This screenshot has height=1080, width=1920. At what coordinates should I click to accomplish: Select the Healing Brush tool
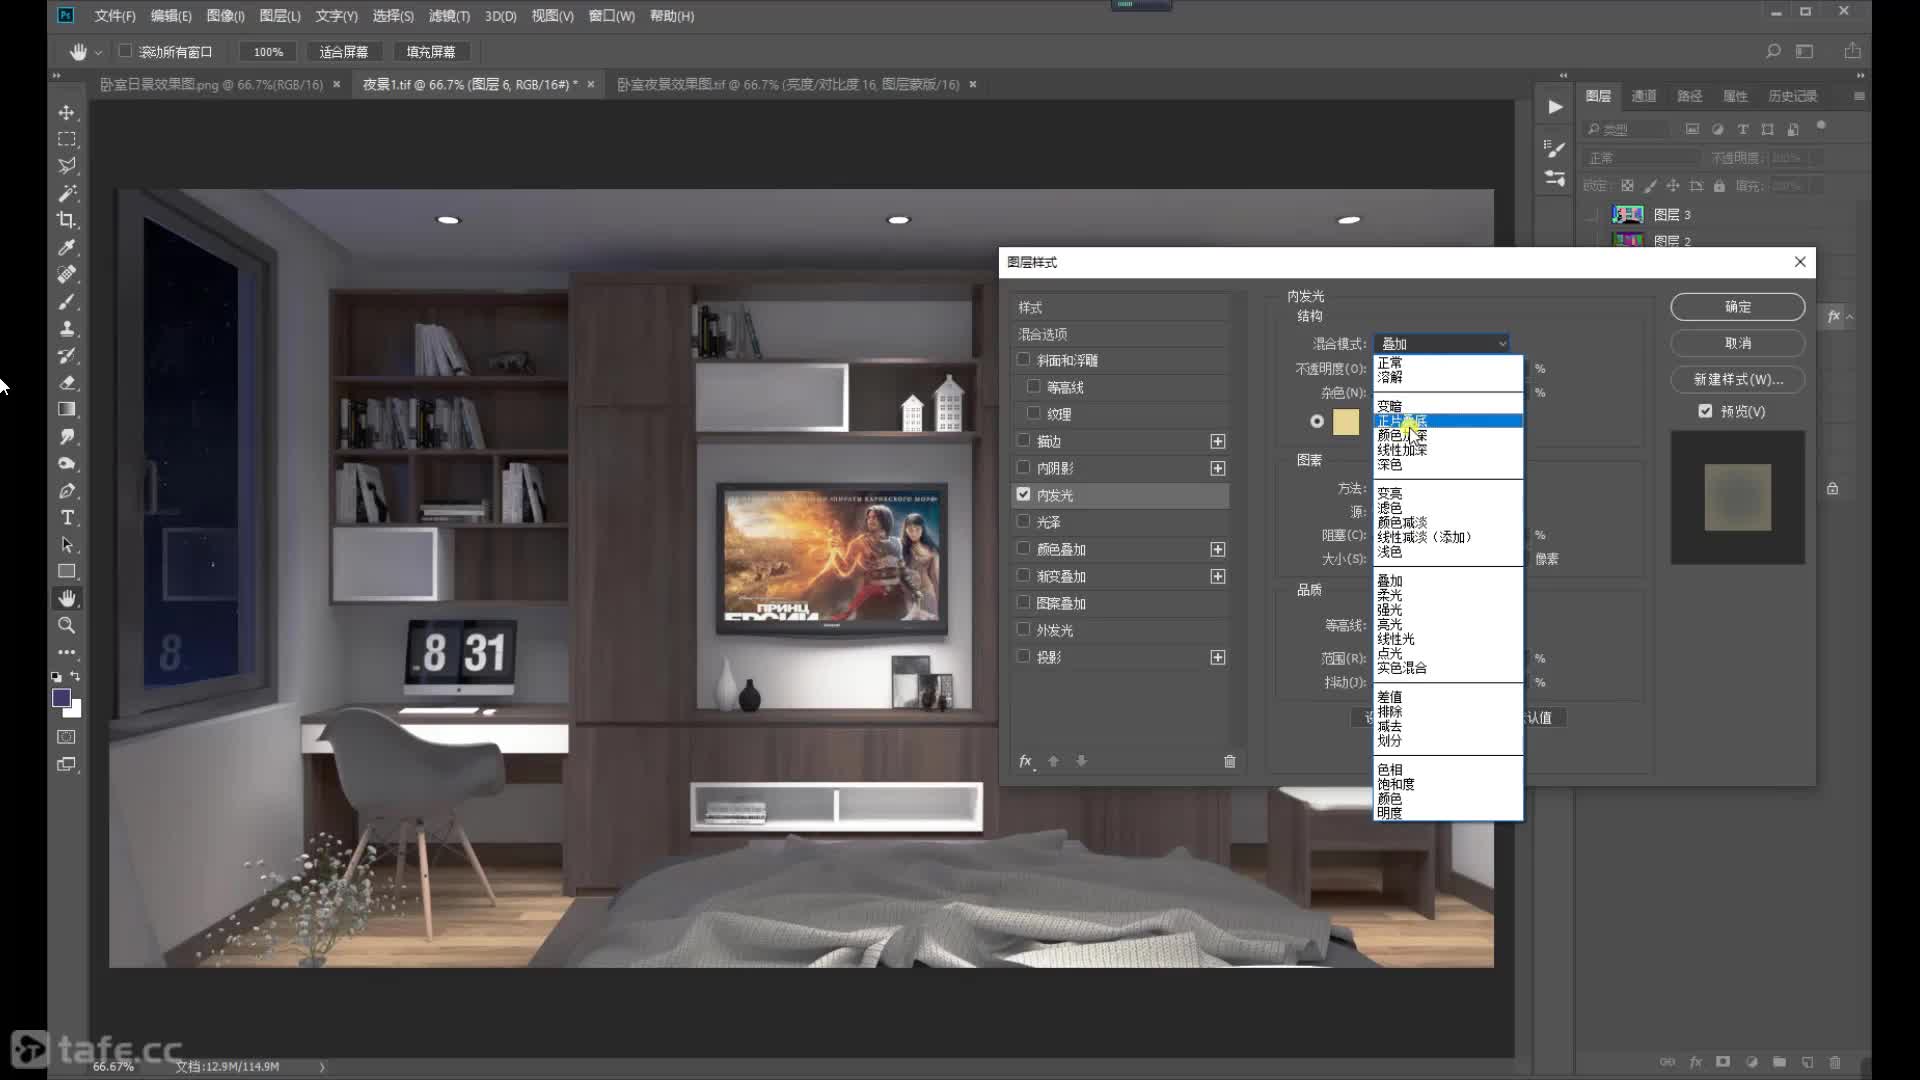pyautogui.click(x=67, y=274)
